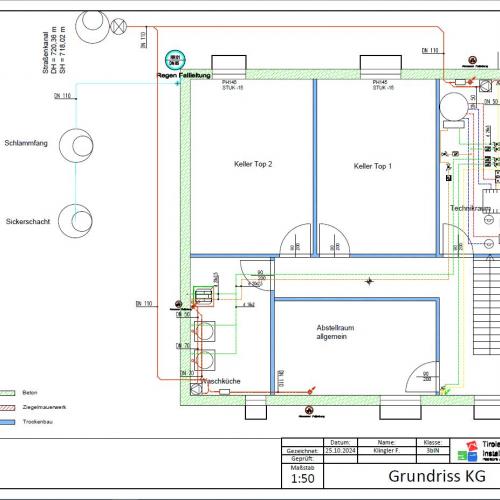
Task: Click the 'Beton' legend text
Action: click(30, 393)
